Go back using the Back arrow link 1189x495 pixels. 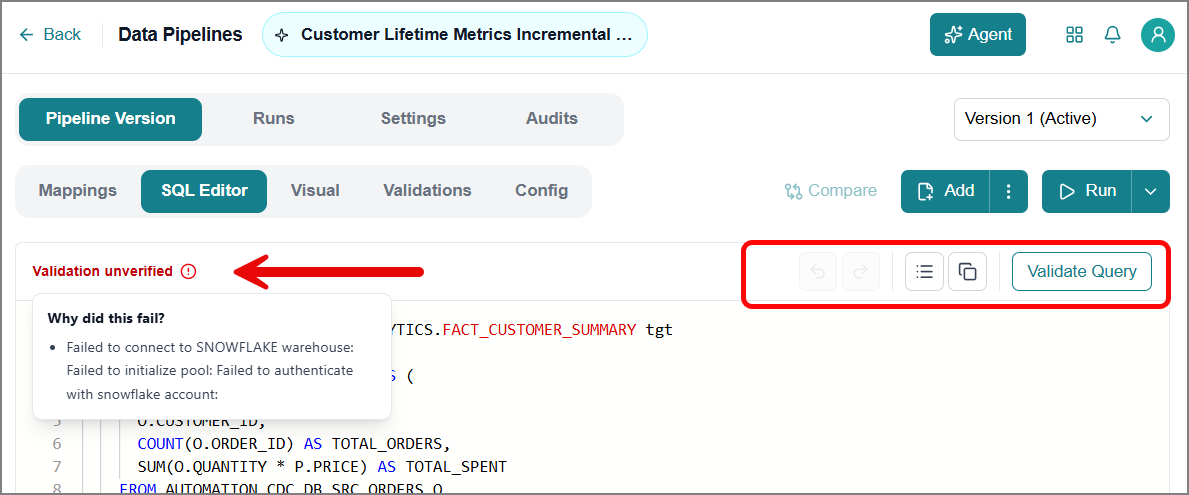click(x=50, y=35)
